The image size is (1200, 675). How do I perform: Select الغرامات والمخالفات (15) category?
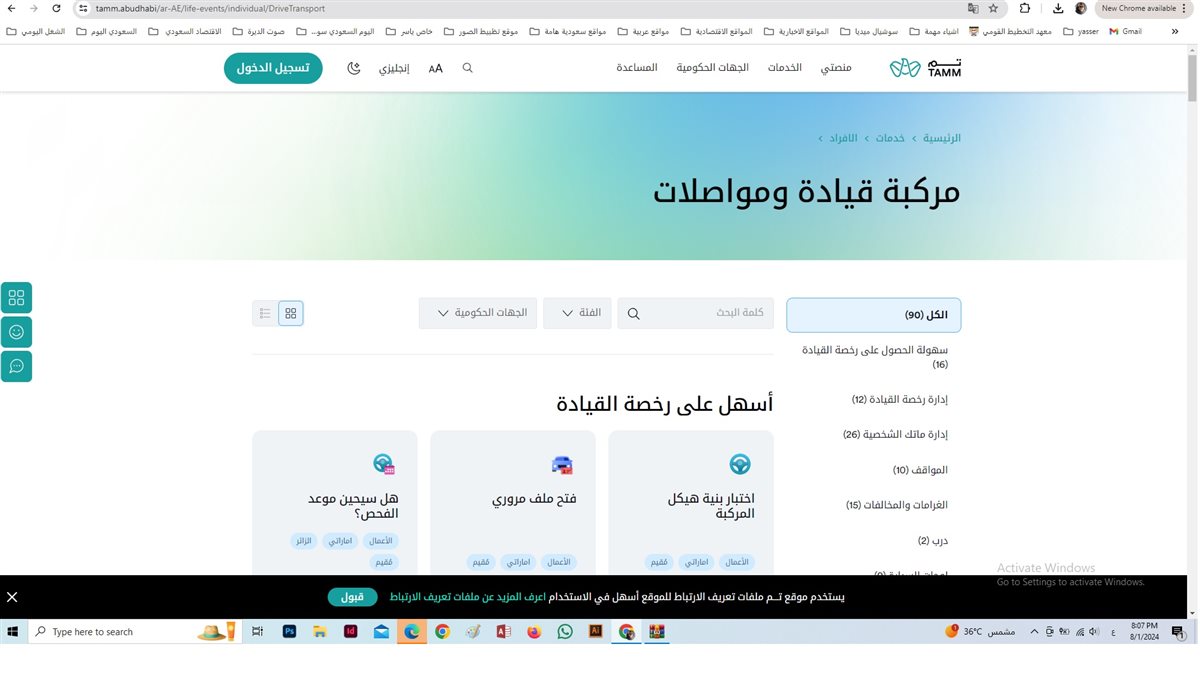[x=897, y=505]
